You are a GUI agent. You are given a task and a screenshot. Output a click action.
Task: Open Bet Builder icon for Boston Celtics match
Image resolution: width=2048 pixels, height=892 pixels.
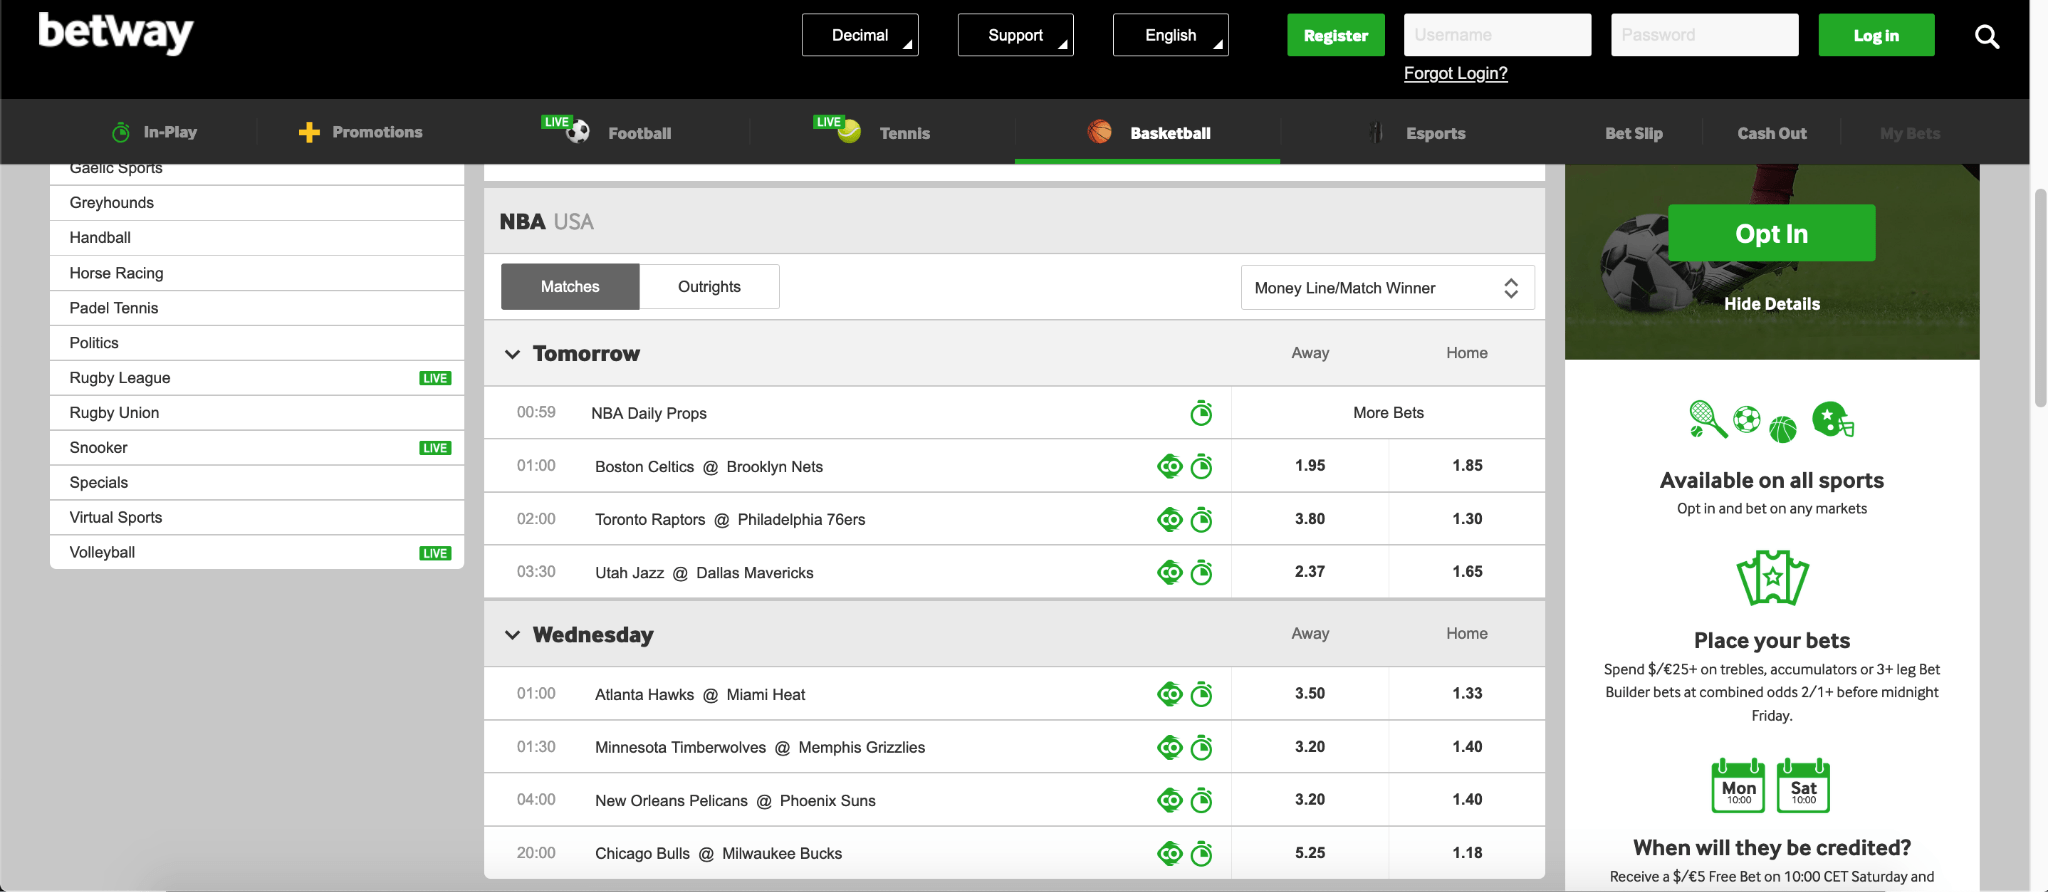[x=1169, y=466]
